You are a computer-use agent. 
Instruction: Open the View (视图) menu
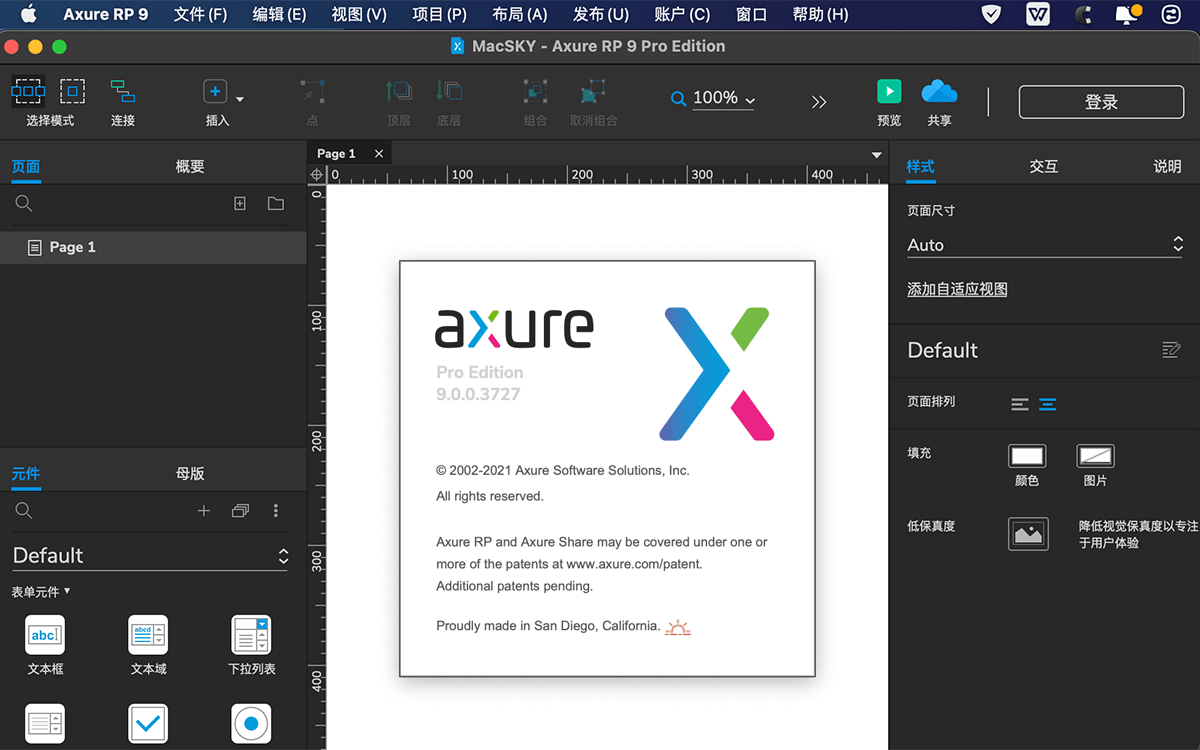click(359, 14)
